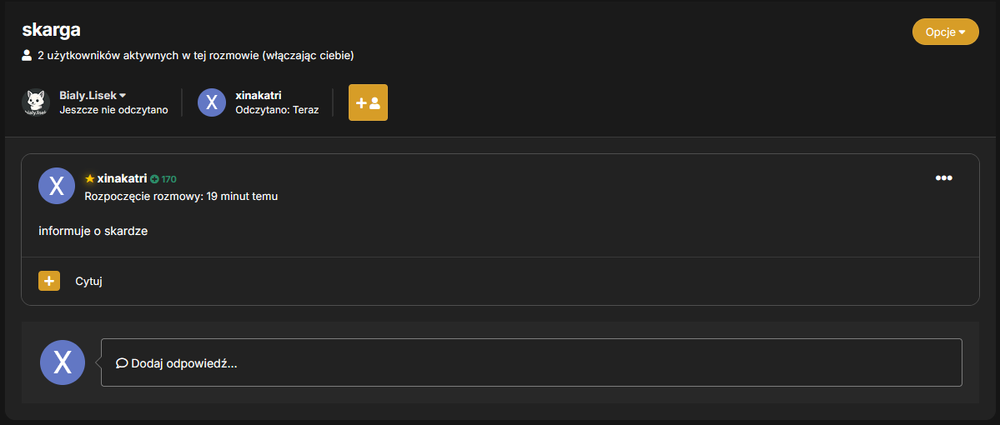Click the add participant icon button
The width and height of the screenshot is (1000, 425).
(x=368, y=103)
